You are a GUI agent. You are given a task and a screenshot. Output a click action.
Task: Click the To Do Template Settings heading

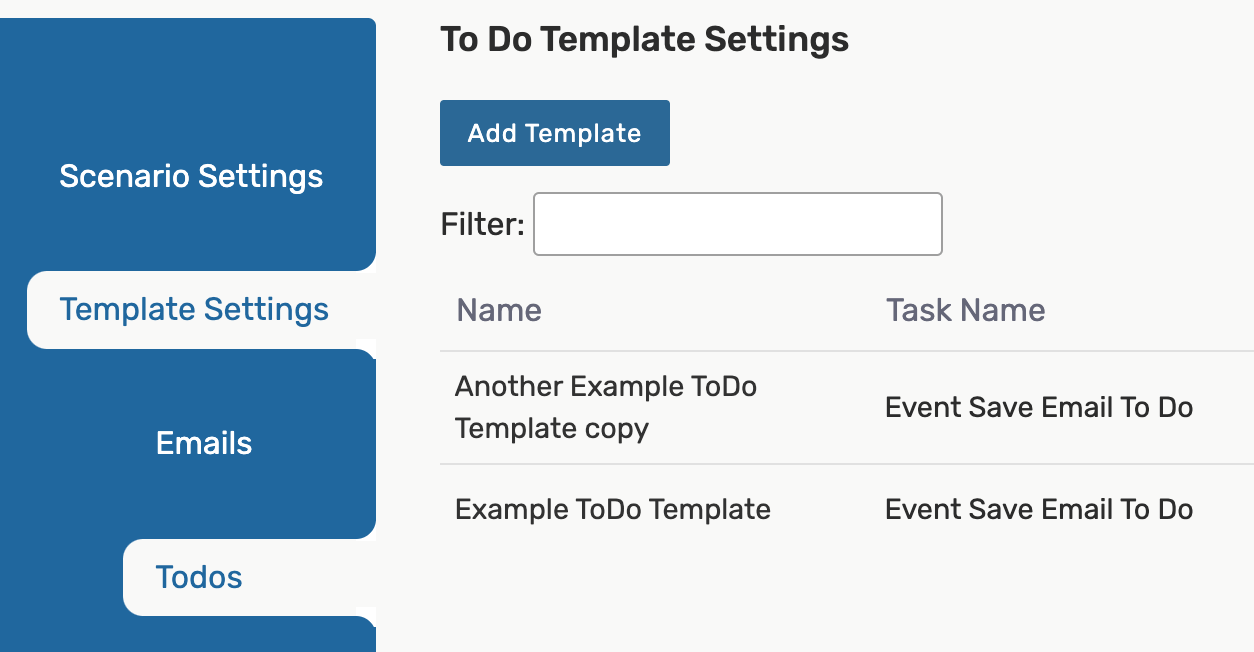point(644,40)
